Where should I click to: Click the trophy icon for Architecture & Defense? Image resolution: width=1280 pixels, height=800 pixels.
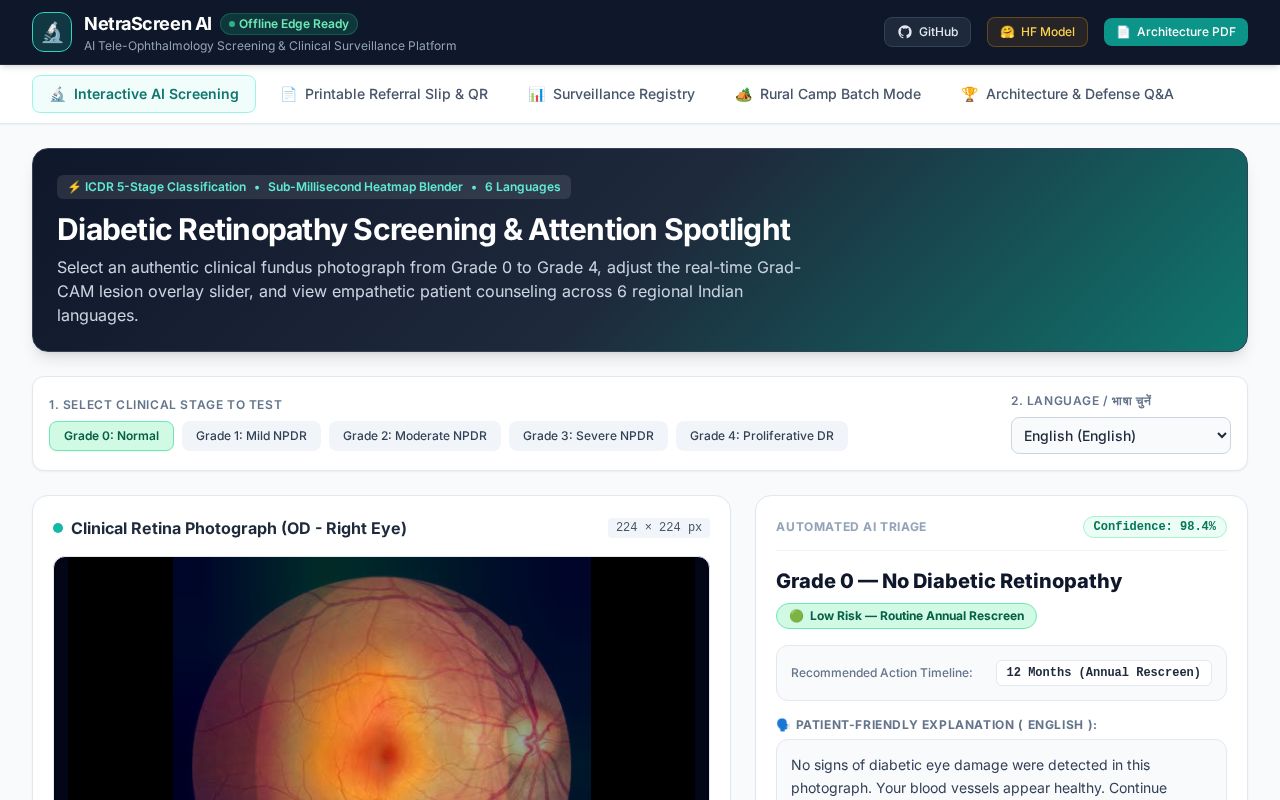coord(969,94)
